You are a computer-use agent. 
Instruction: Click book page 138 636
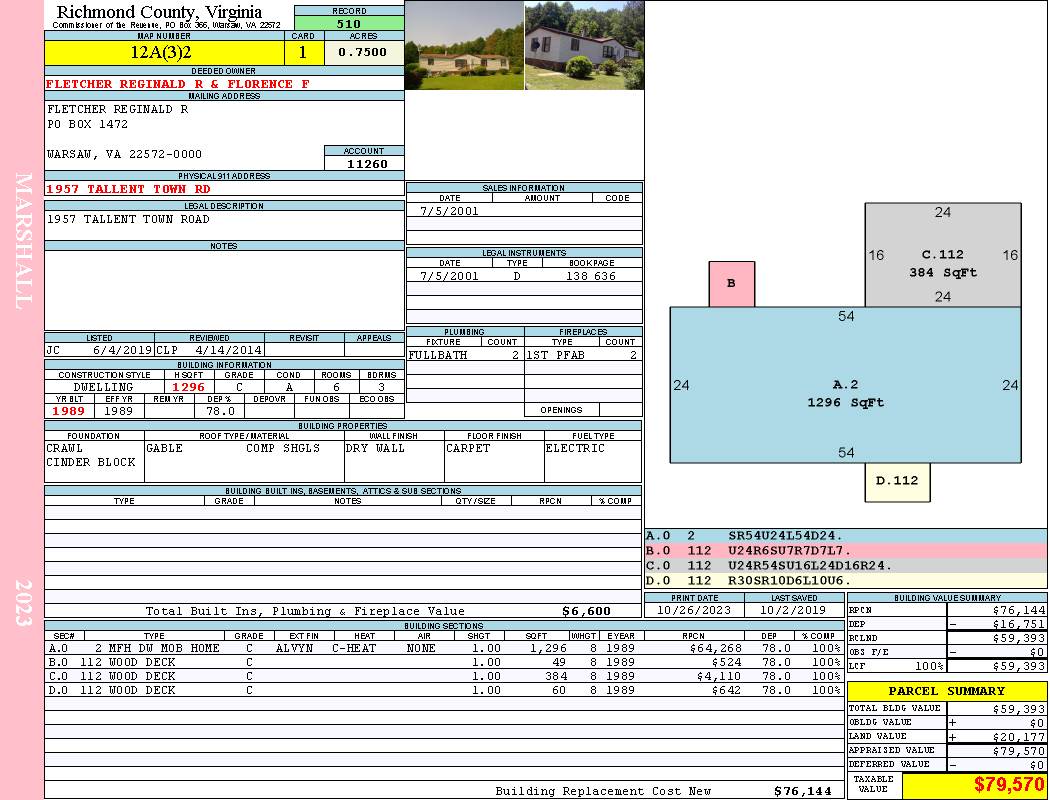click(591, 276)
